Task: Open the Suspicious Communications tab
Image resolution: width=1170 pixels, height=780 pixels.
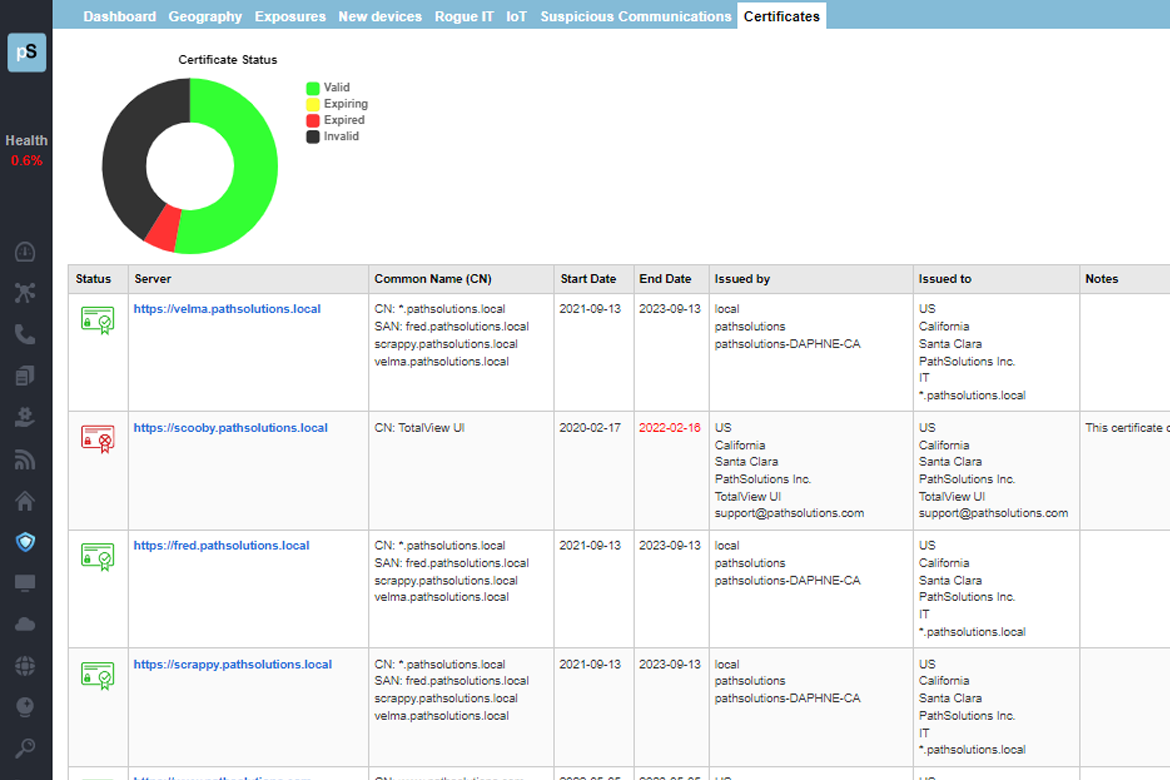Action: (x=636, y=16)
